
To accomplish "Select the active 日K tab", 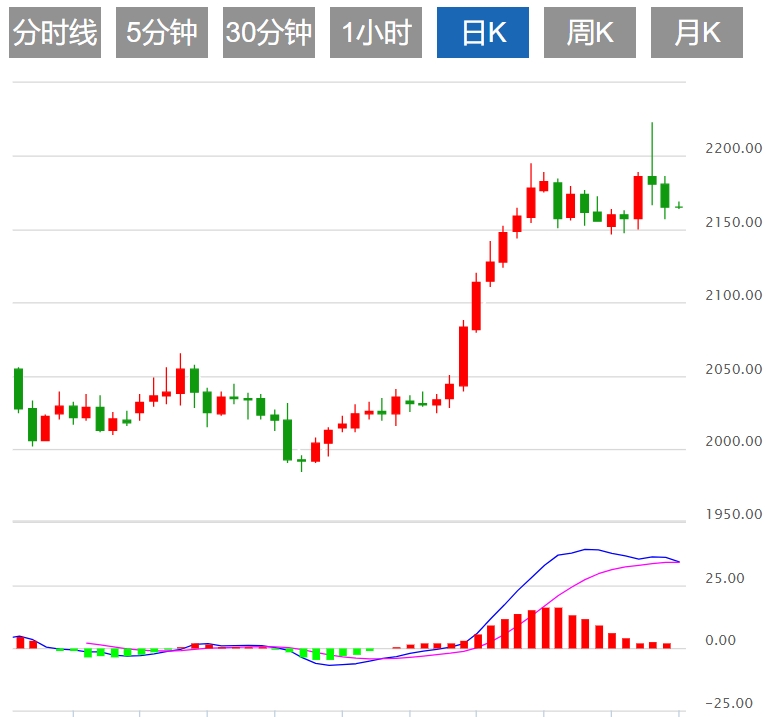I will click(483, 33).
